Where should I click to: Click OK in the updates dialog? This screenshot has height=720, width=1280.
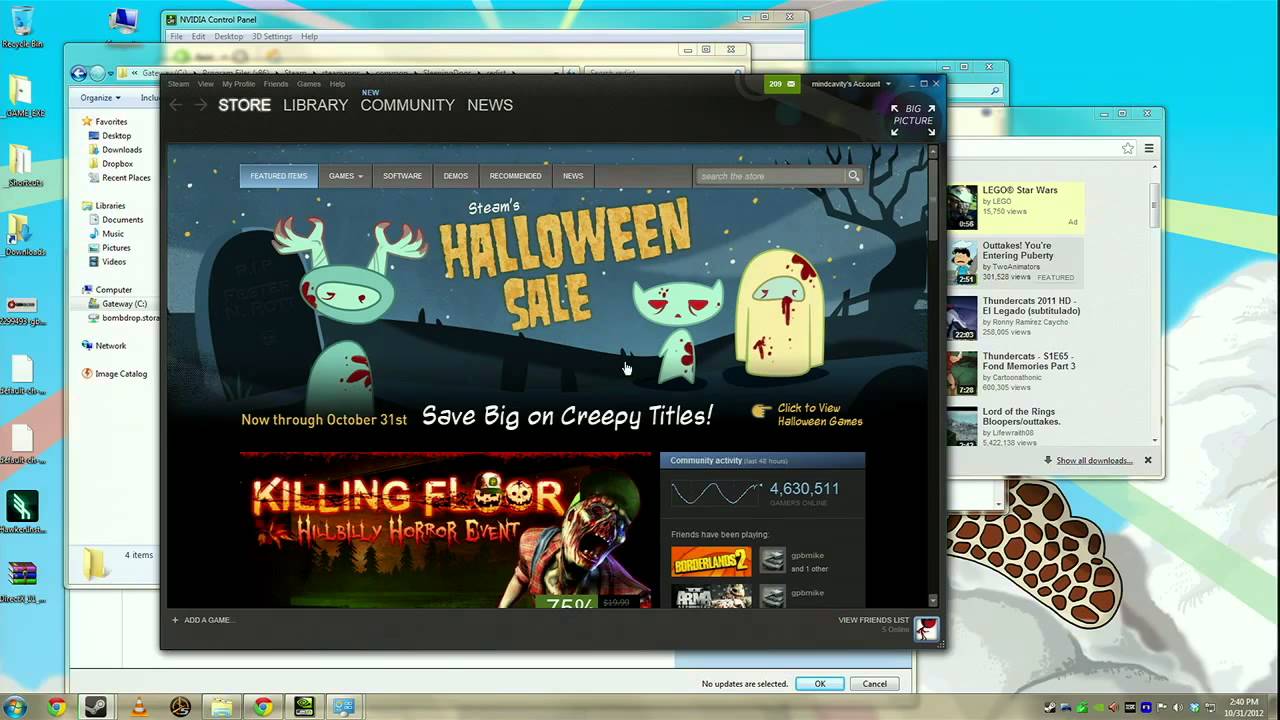820,684
